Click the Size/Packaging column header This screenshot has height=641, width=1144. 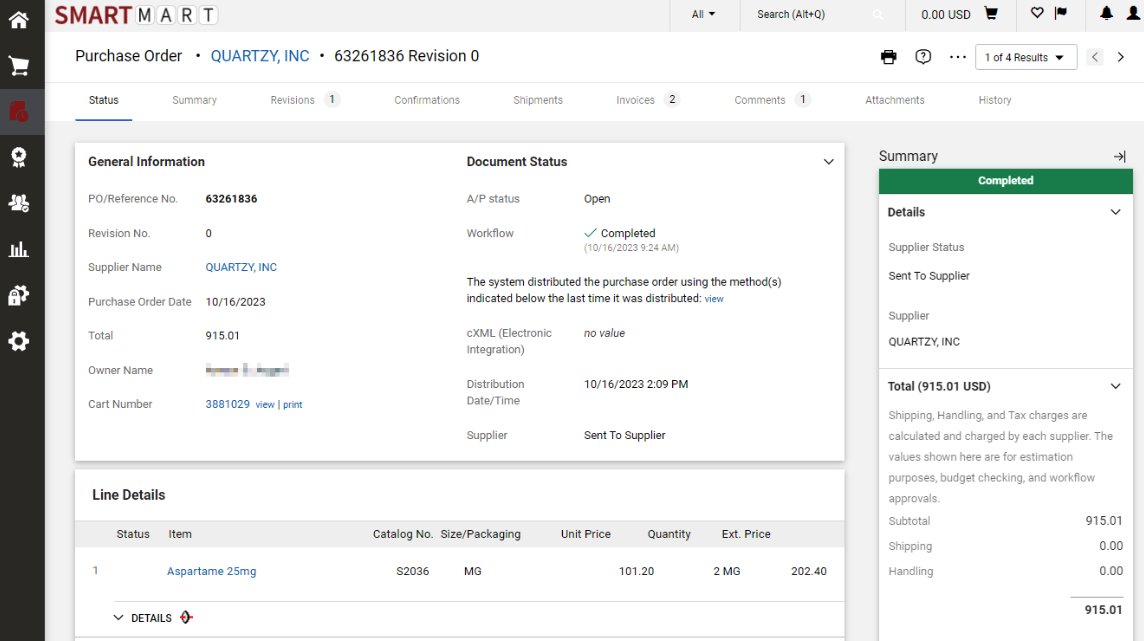[x=480, y=534]
